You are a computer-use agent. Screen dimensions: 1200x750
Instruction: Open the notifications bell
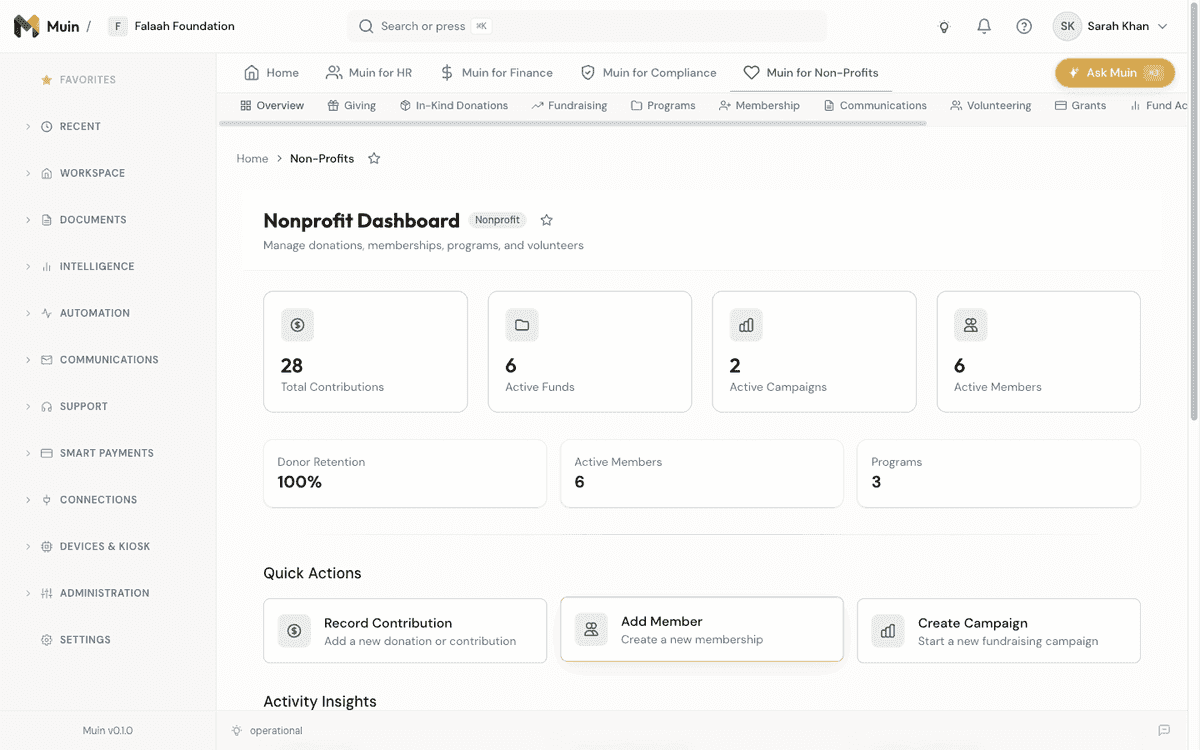984,26
